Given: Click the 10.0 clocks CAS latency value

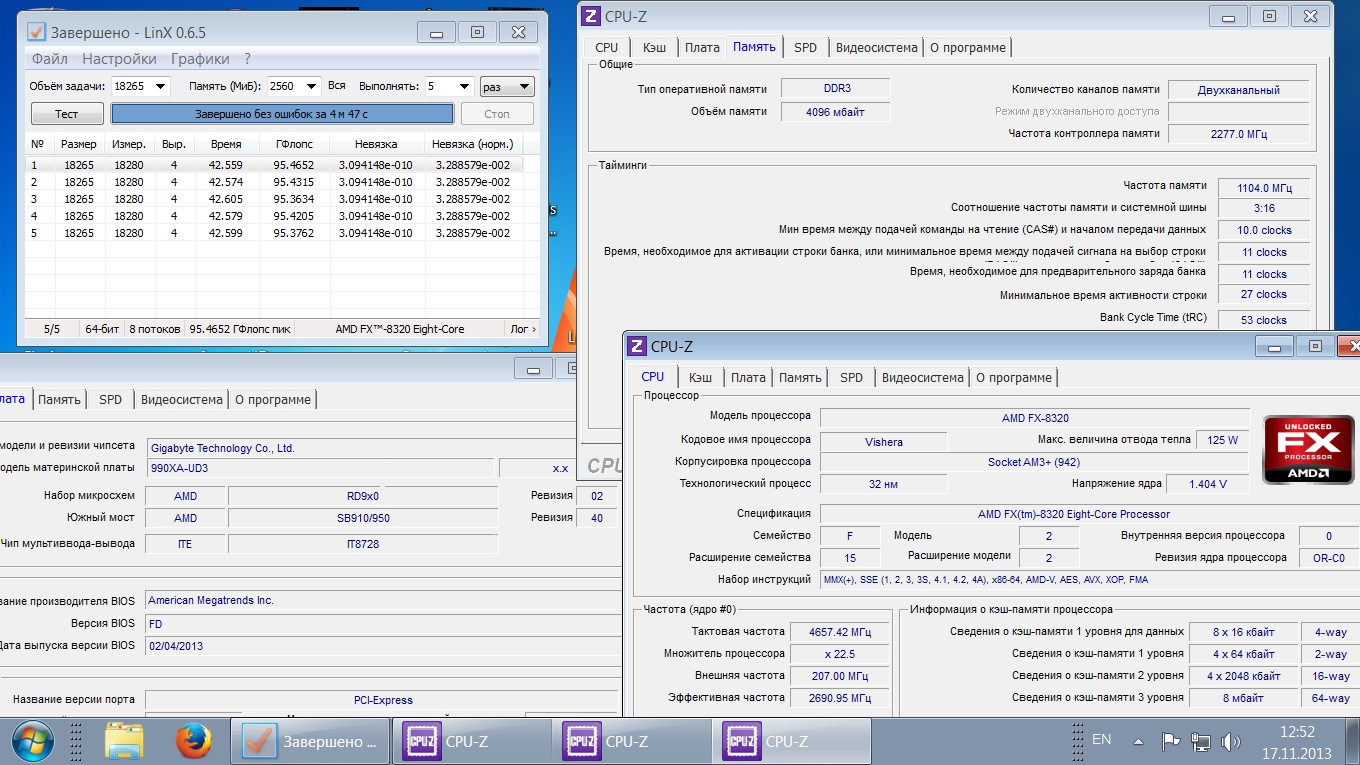Looking at the screenshot, I should [x=1264, y=230].
